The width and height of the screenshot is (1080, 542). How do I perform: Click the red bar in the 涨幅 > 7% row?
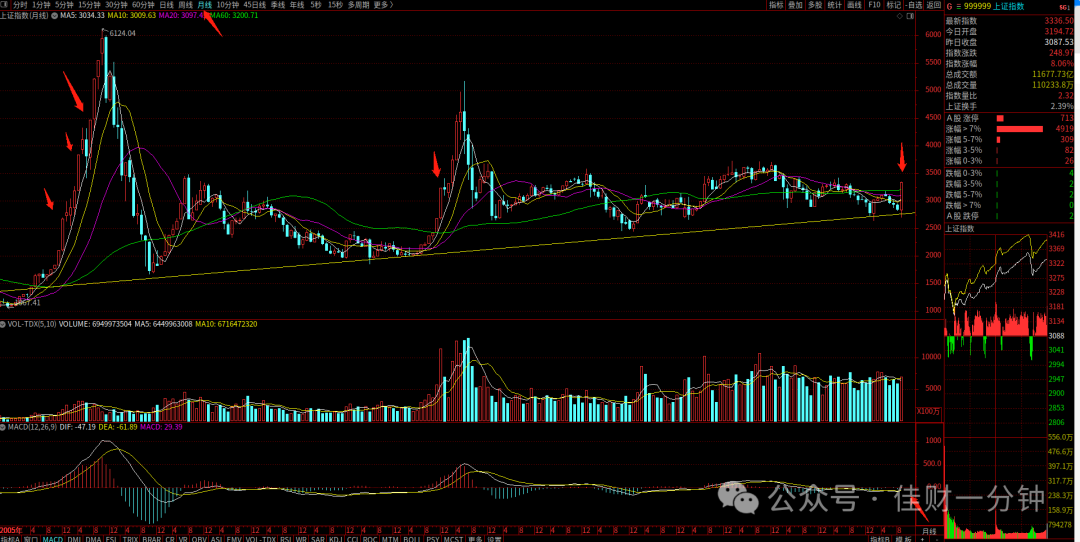(x=1019, y=129)
